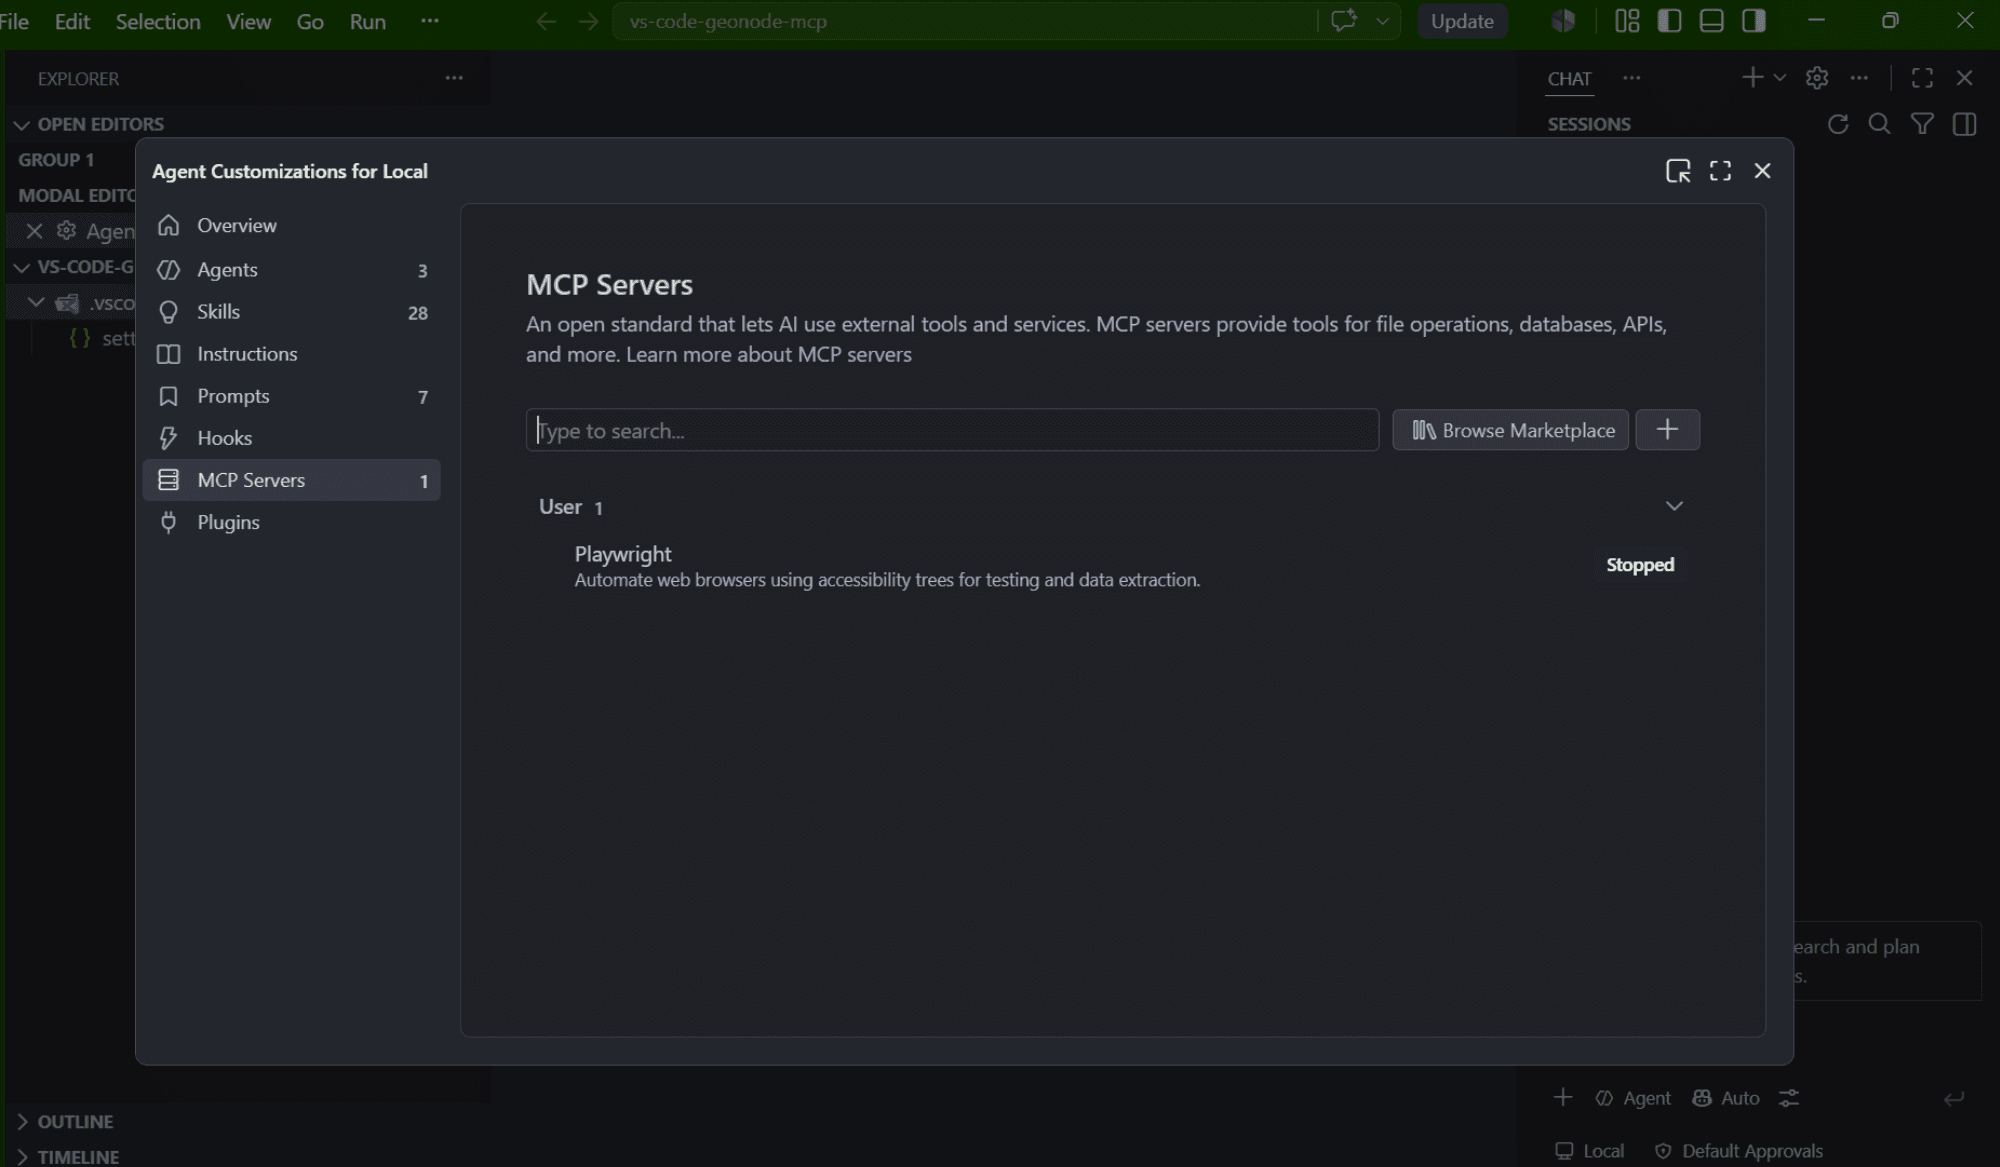
Task: Click the Update button
Action: [x=1461, y=21]
